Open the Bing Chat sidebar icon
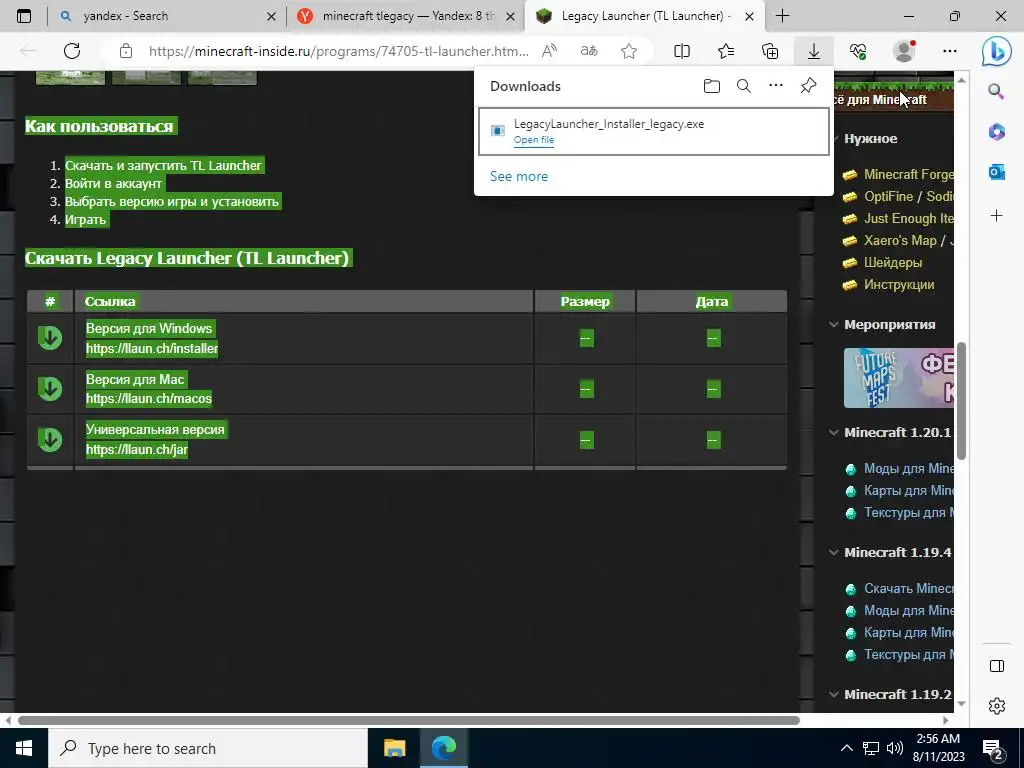 997,51
